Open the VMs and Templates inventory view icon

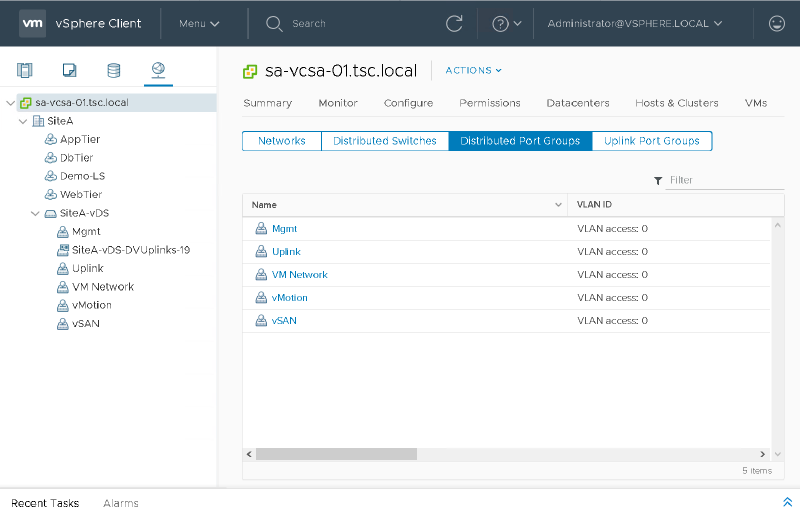(x=69, y=70)
